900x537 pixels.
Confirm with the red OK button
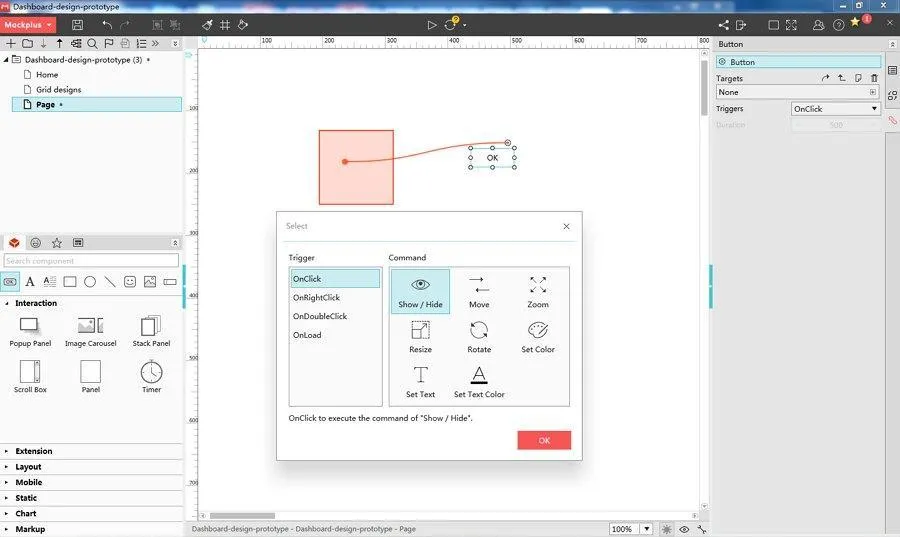coord(544,440)
